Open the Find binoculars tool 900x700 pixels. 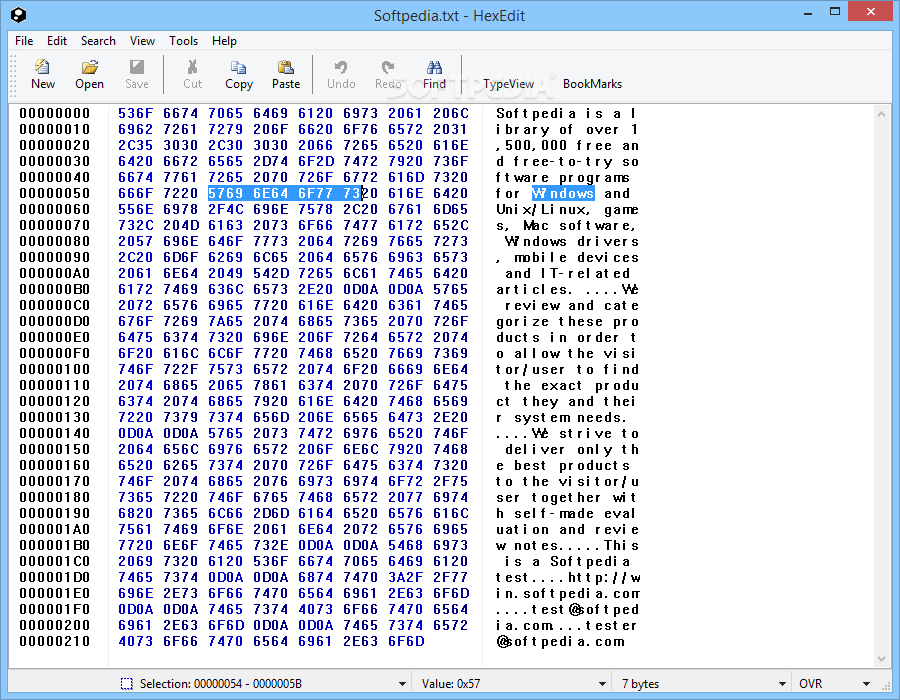tap(435, 67)
